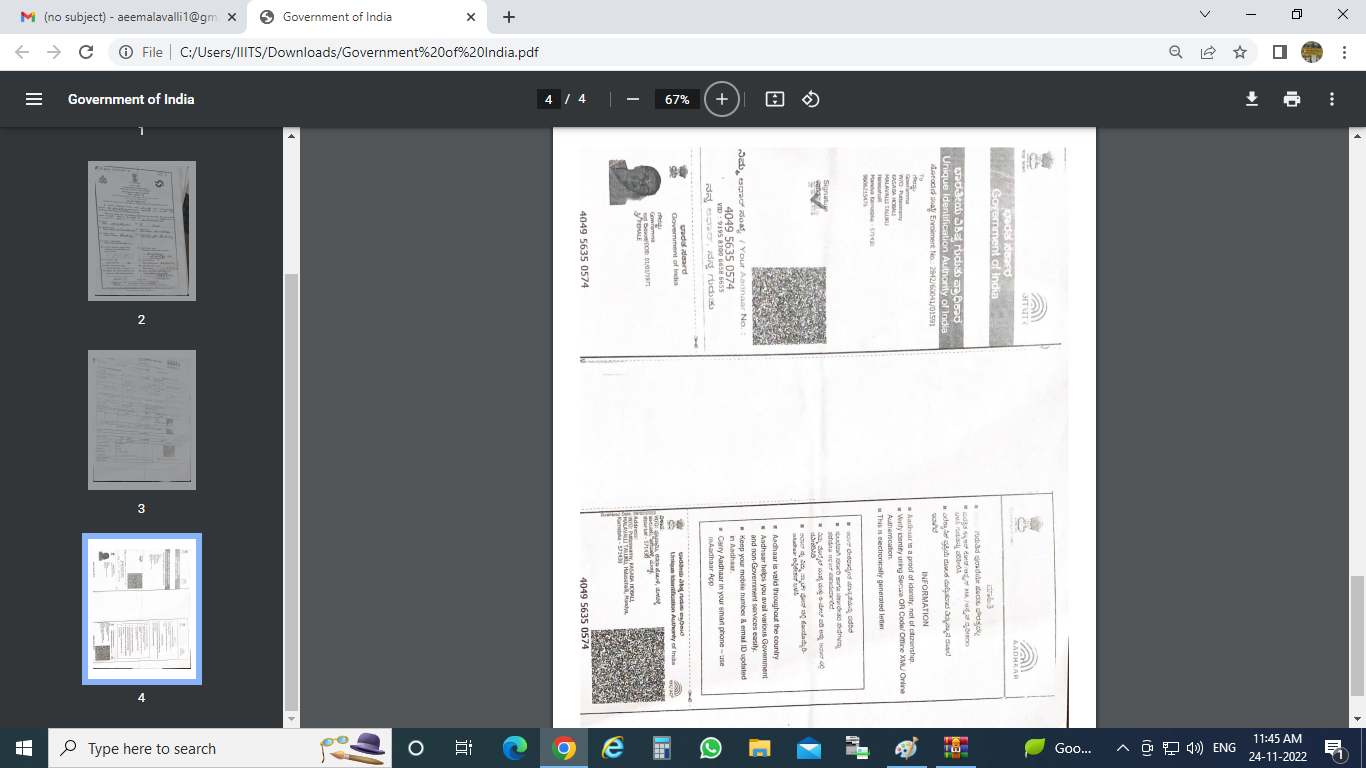
Task: Open Paint from the taskbar
Action: coord(906,748)
